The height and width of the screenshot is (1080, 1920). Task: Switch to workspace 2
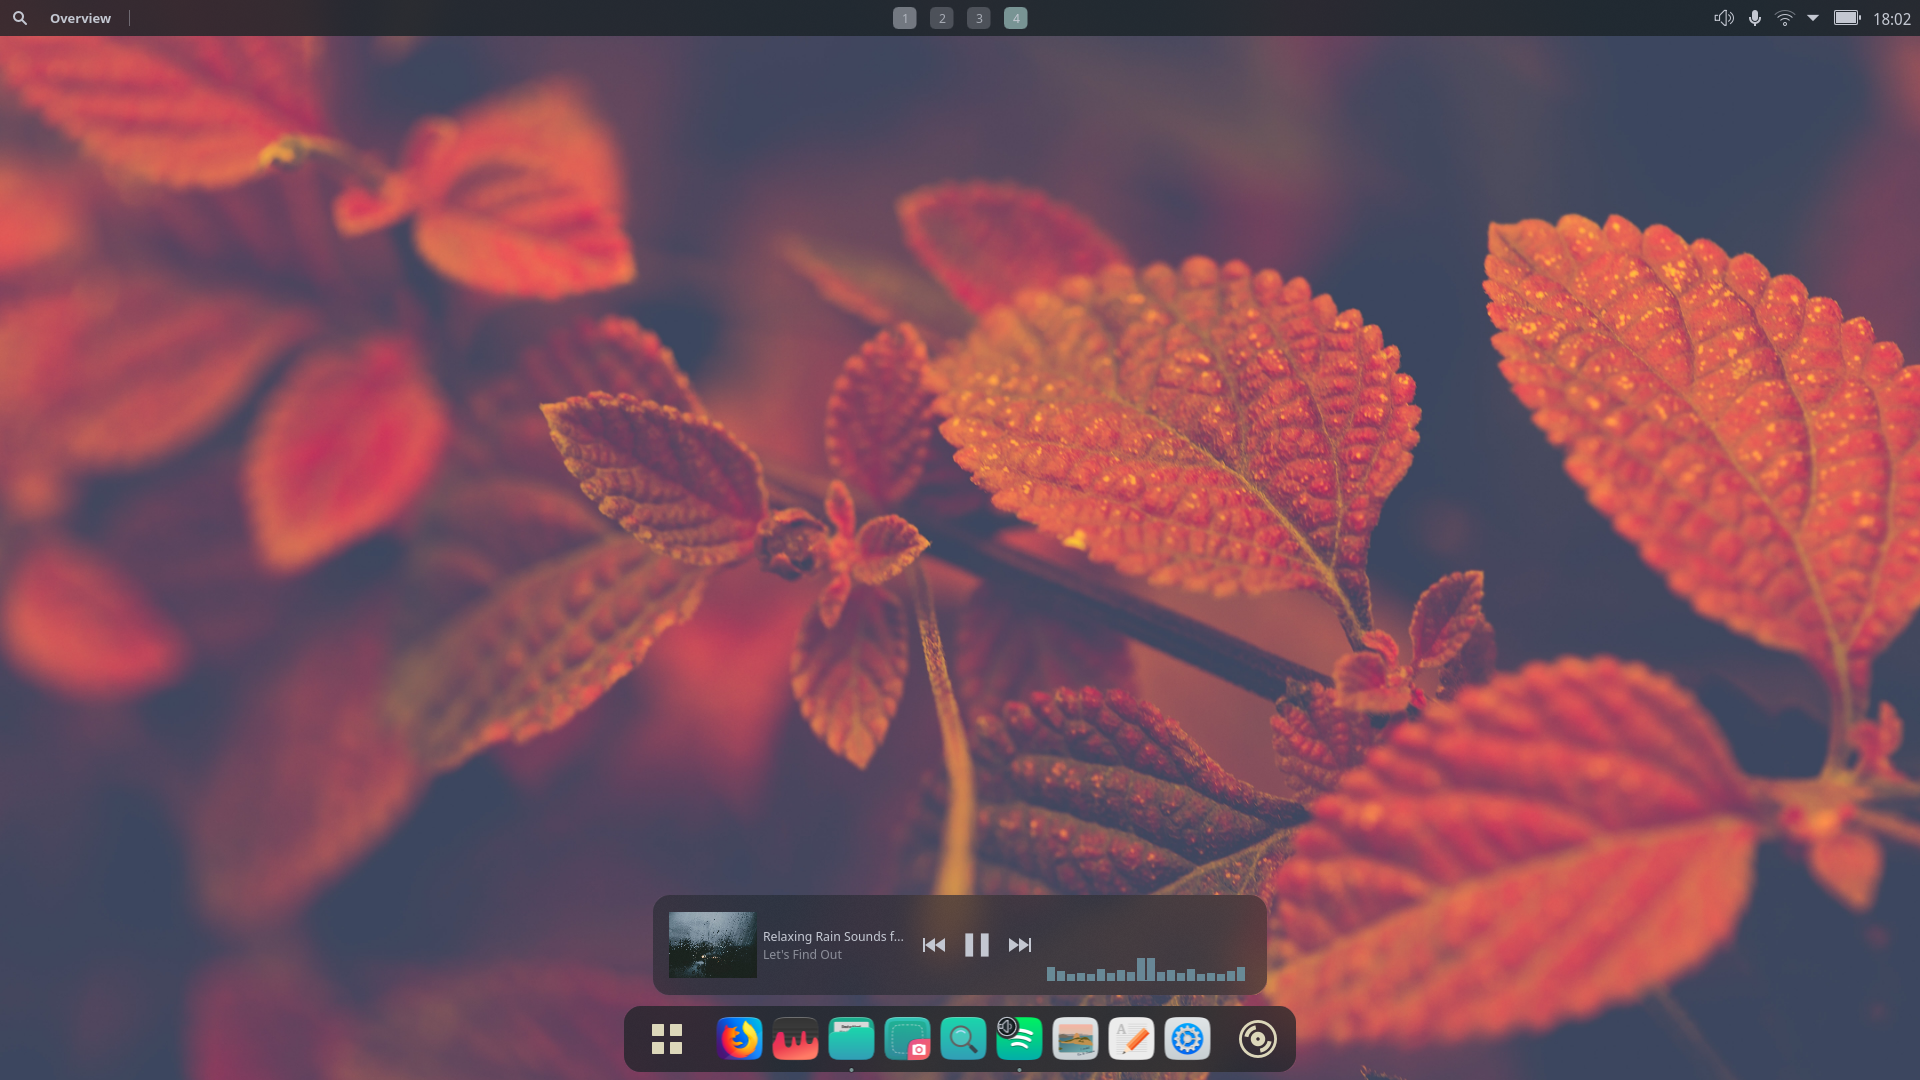(x=941, y=18)
